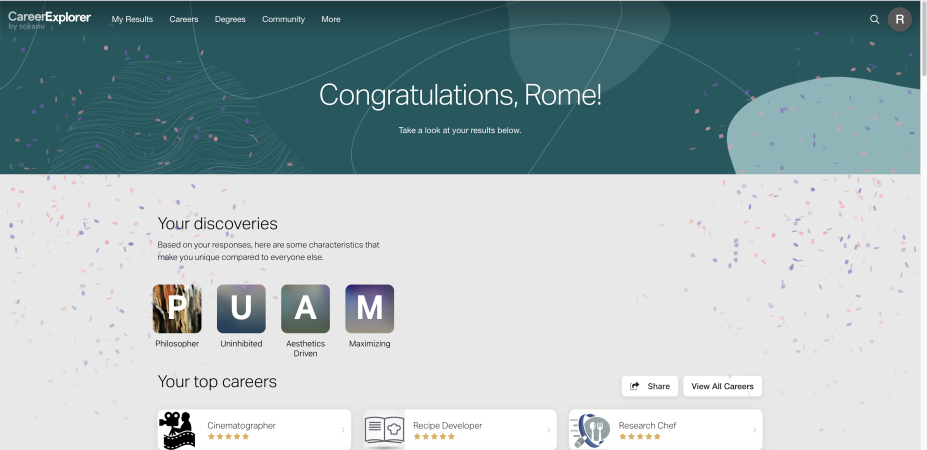Click the Research Chef icon
This screenshot has height=450, width=927.
[x=590, y=430]
